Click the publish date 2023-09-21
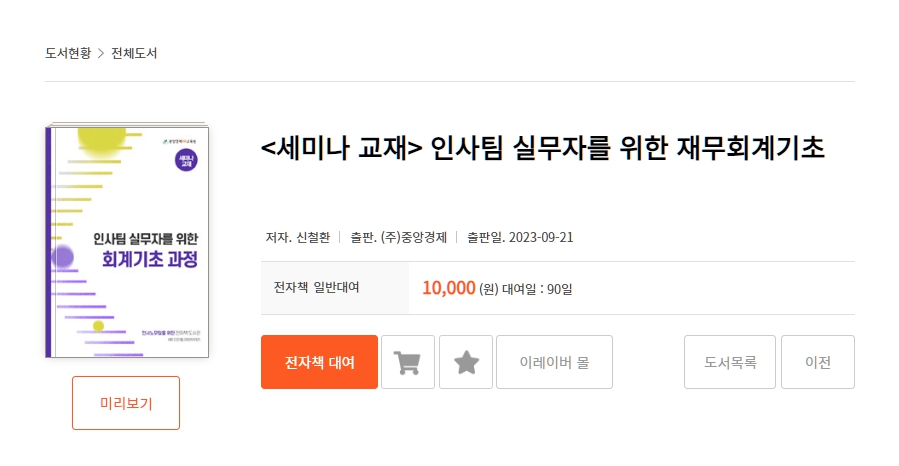 click(x=541, y=237)
